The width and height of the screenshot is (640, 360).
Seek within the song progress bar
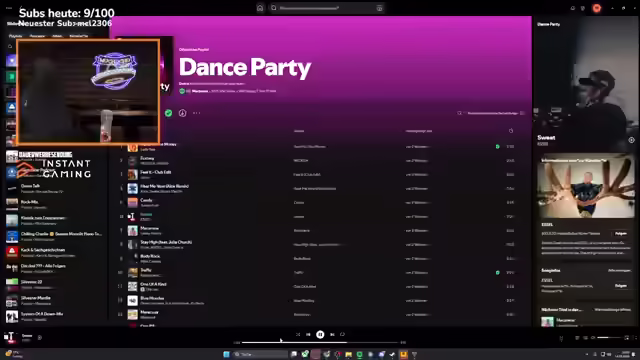click(x=320, y=342)
